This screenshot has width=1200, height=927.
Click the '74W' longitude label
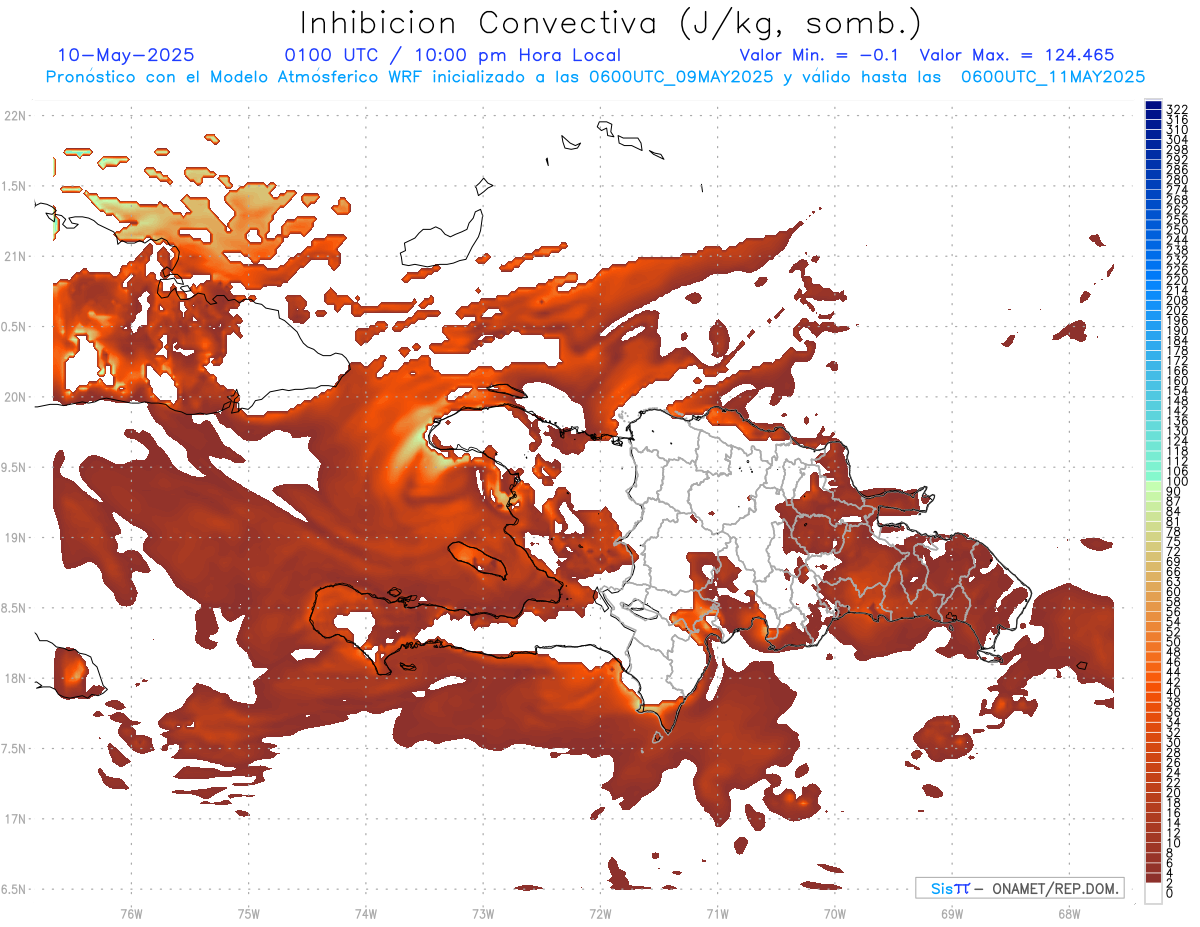pos(366,913)
